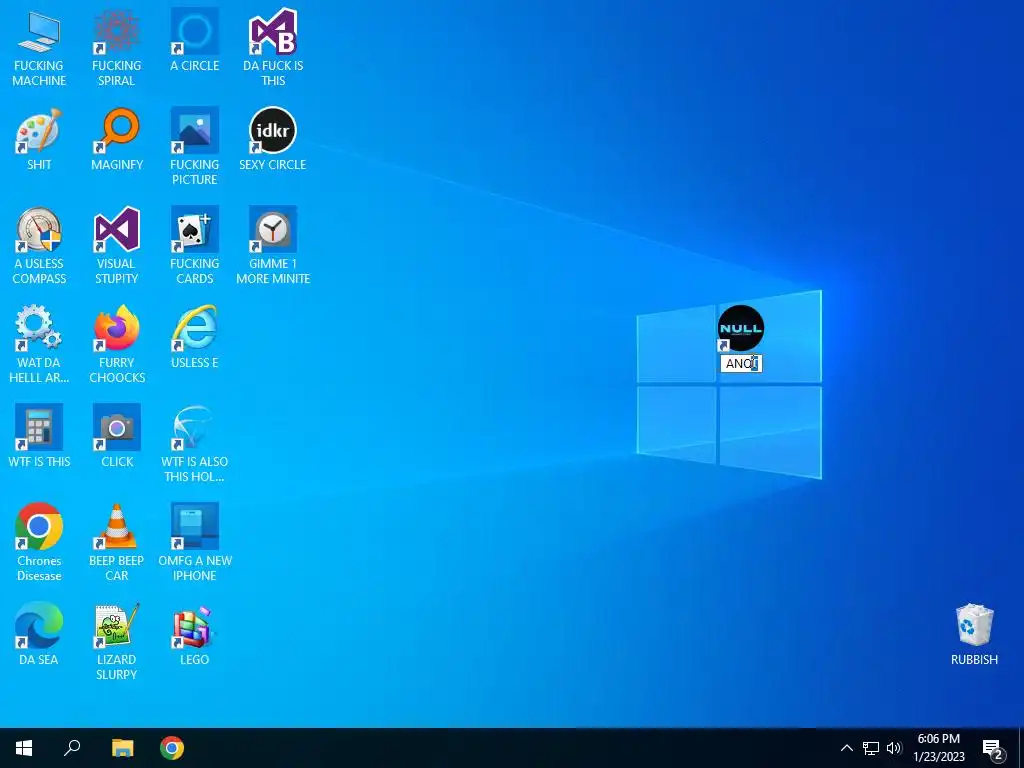Select the MAGINFY magnifier shortcut
Screen dimensions: 1024x768
tap(116, 131)
